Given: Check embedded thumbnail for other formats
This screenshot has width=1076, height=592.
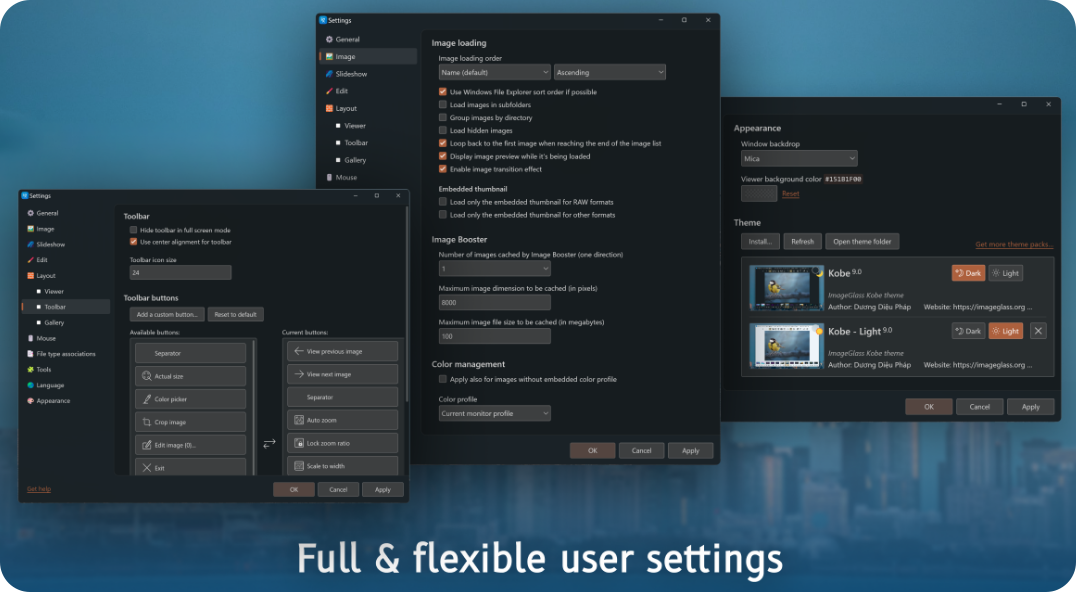Looking at the screenshot, I should coord(443,215).
